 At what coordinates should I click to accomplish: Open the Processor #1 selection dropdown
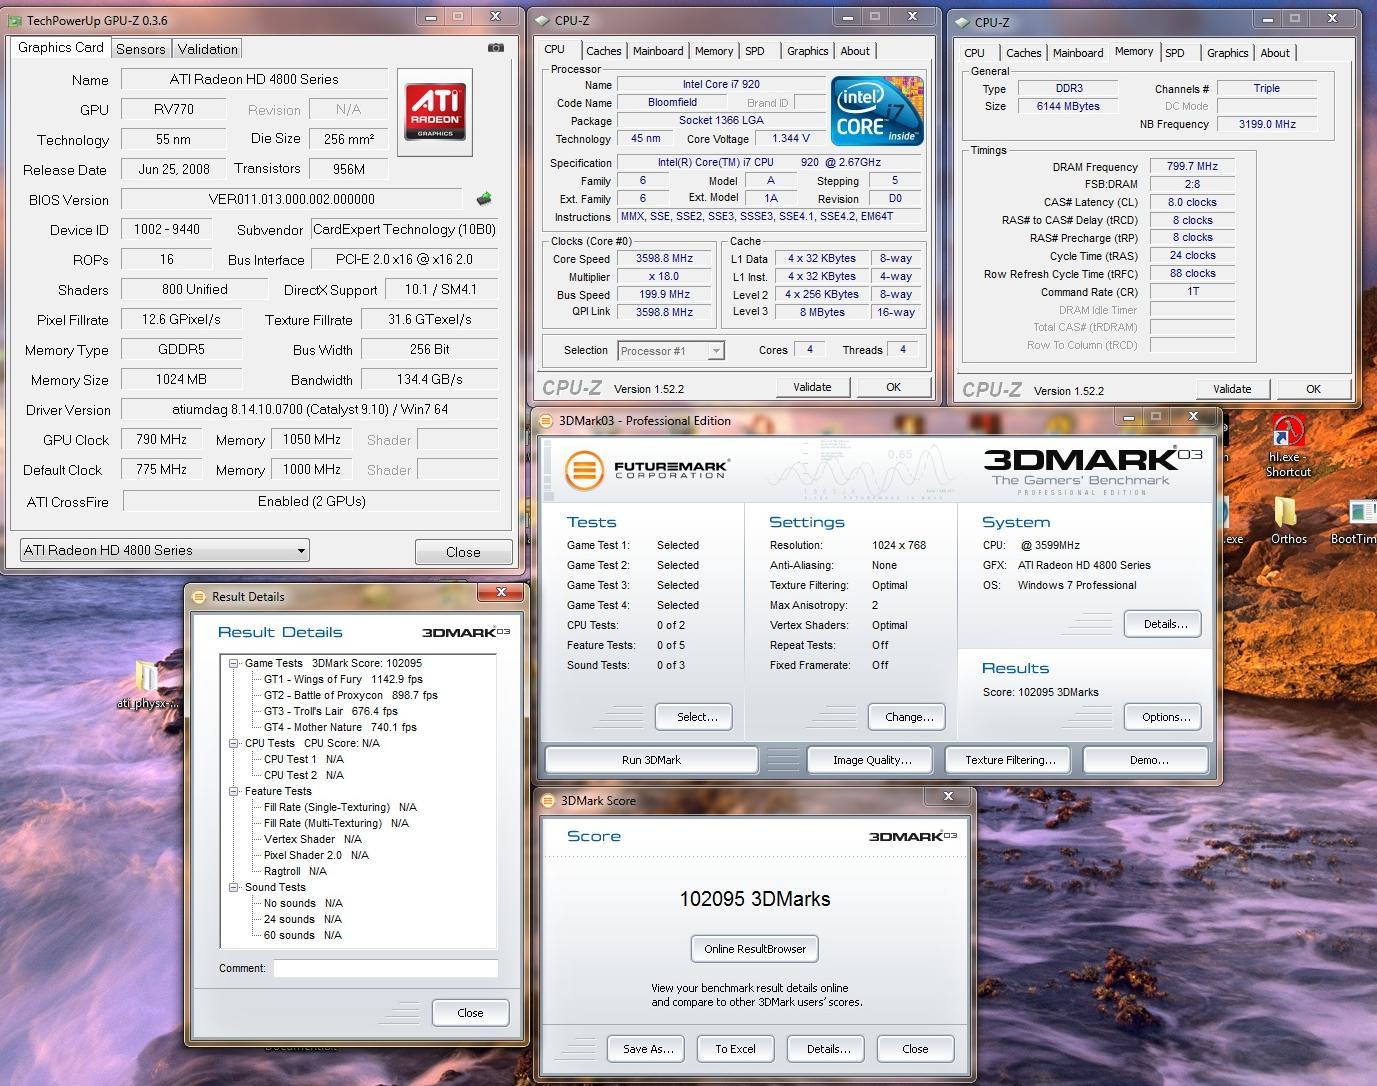pos(671,350)
